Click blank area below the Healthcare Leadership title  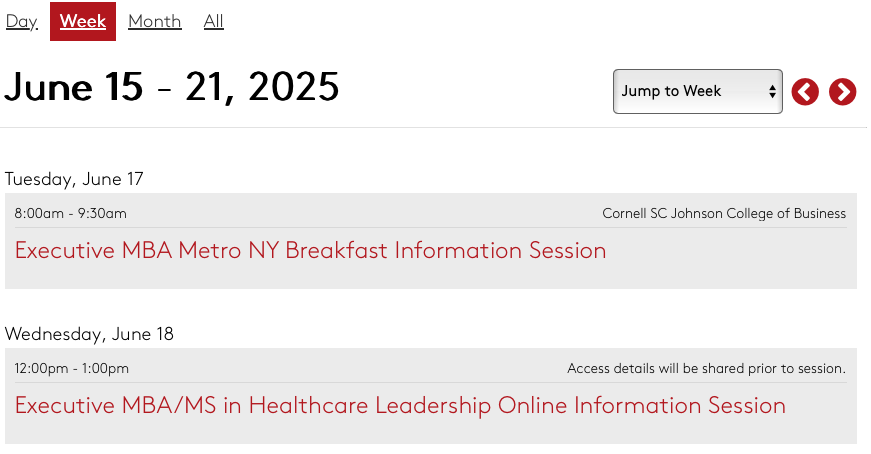(431, 432)
